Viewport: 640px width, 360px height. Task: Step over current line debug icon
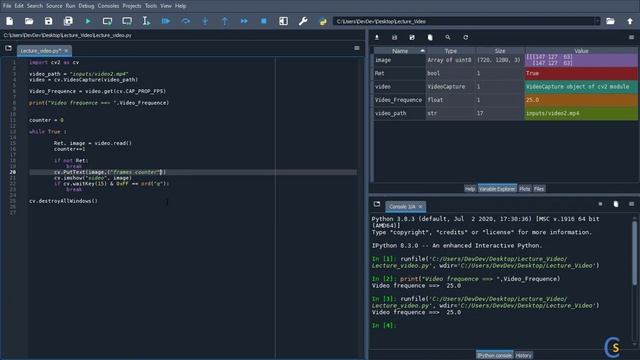click(x=185, y=21)
